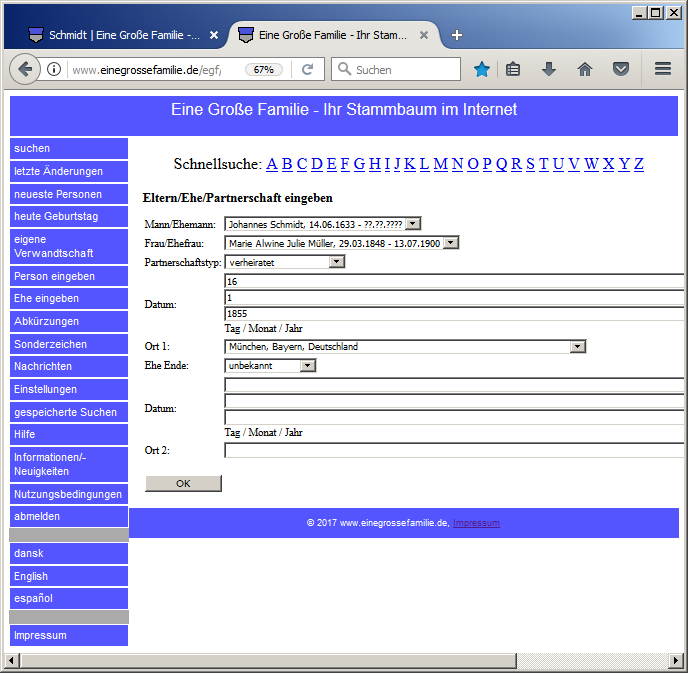688x673 pixels.
Task: Click the Ort 2 input field
Action: point(454,450)
